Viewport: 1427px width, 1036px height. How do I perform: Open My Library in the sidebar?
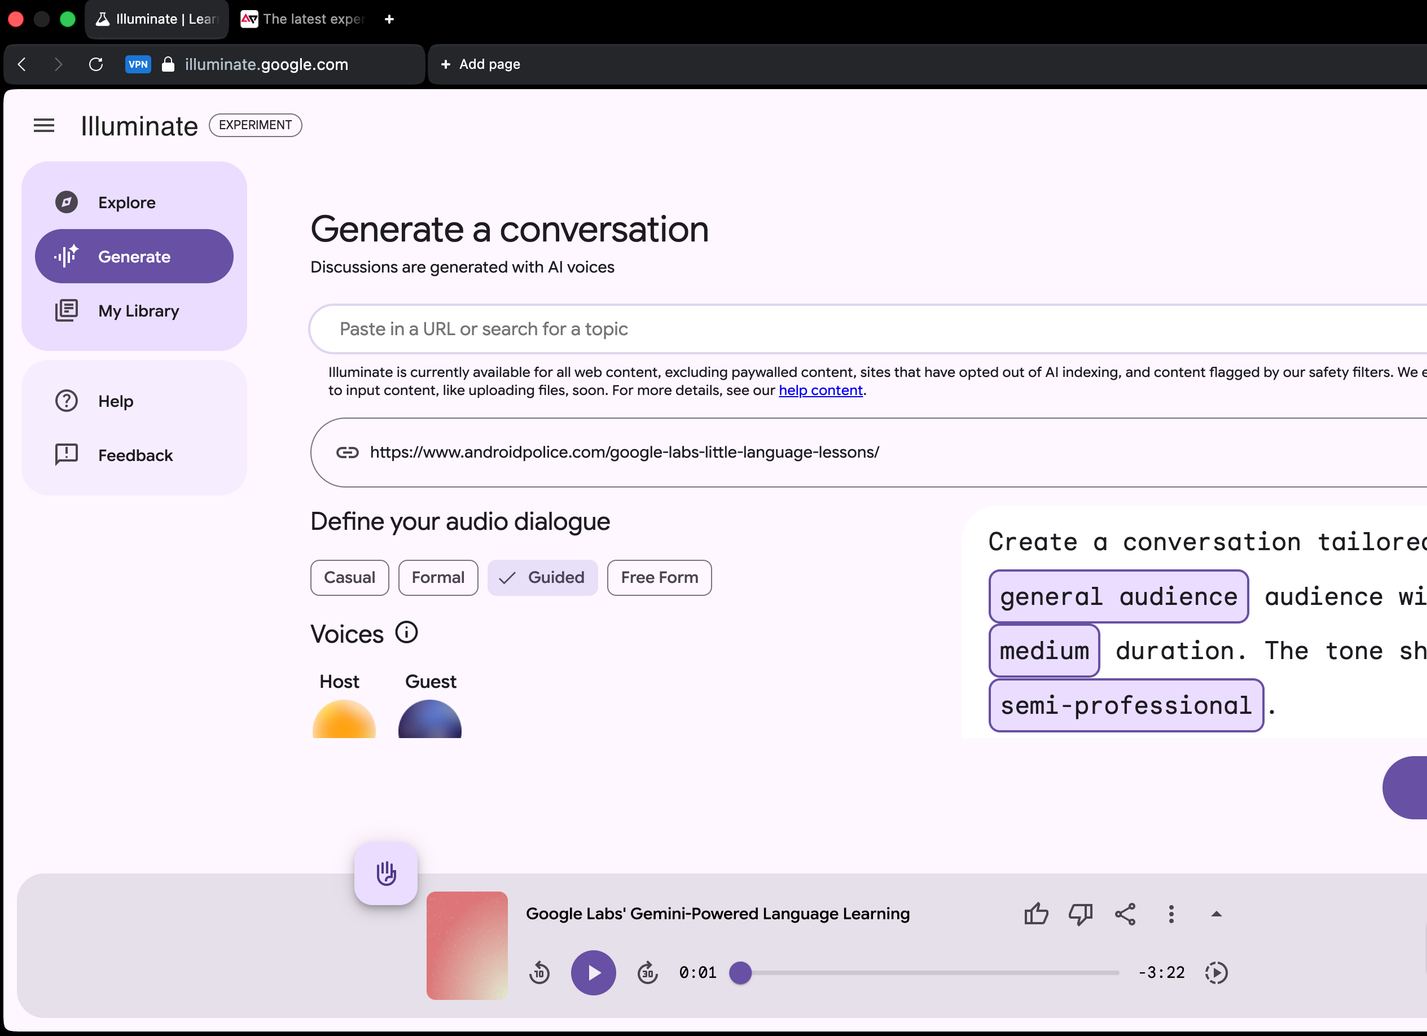click(137, 310)
